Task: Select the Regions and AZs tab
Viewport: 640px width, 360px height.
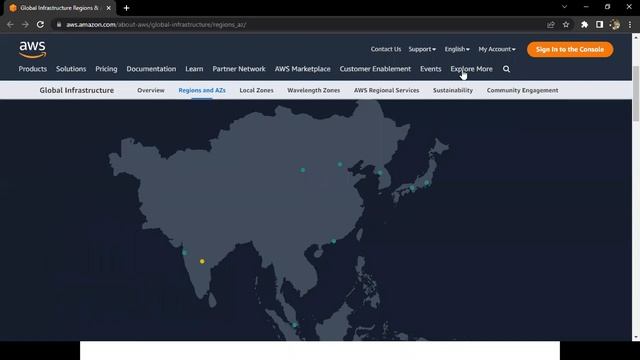Action: [202, 90]
